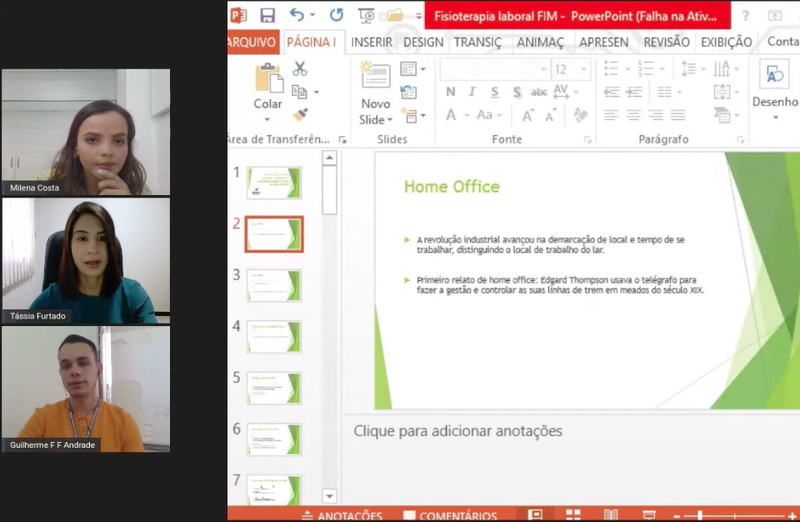Click the Cut scissors icon

click(x=300, y=69)
